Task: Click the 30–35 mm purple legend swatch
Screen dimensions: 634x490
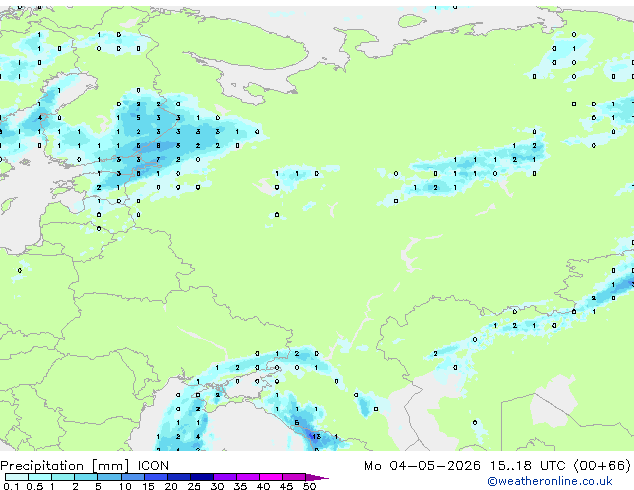Action: click(225, 477)
